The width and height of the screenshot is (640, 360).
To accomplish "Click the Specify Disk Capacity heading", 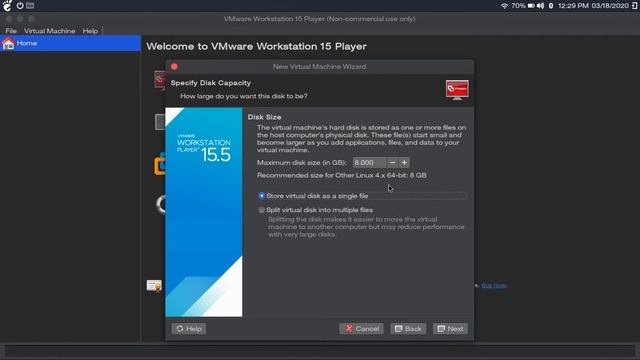I will [x=211, y=83].
